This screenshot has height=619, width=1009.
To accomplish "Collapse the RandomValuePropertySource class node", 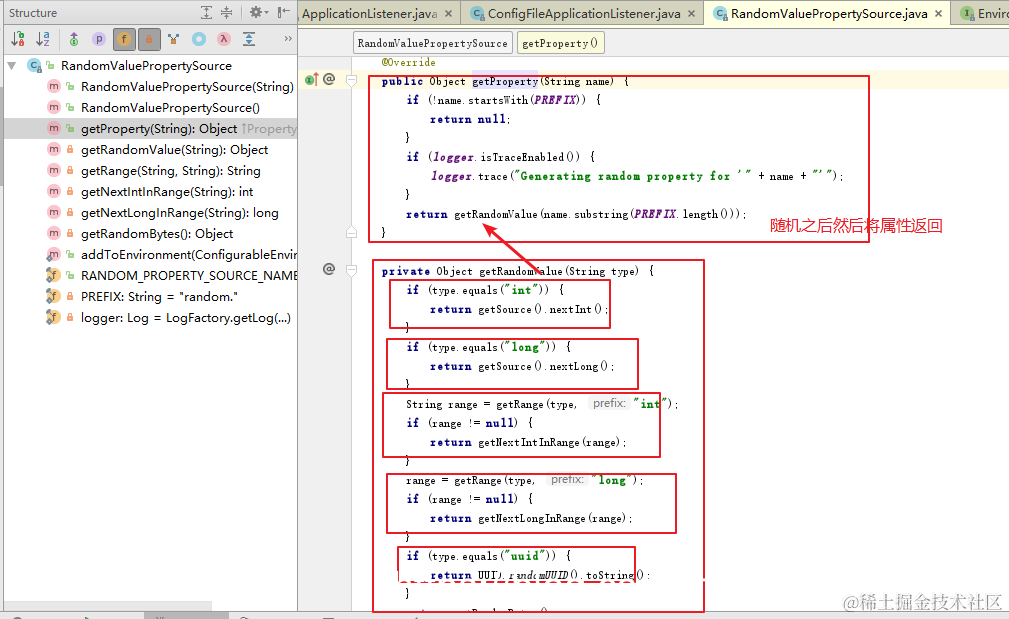I will click(x=12, y=66).
